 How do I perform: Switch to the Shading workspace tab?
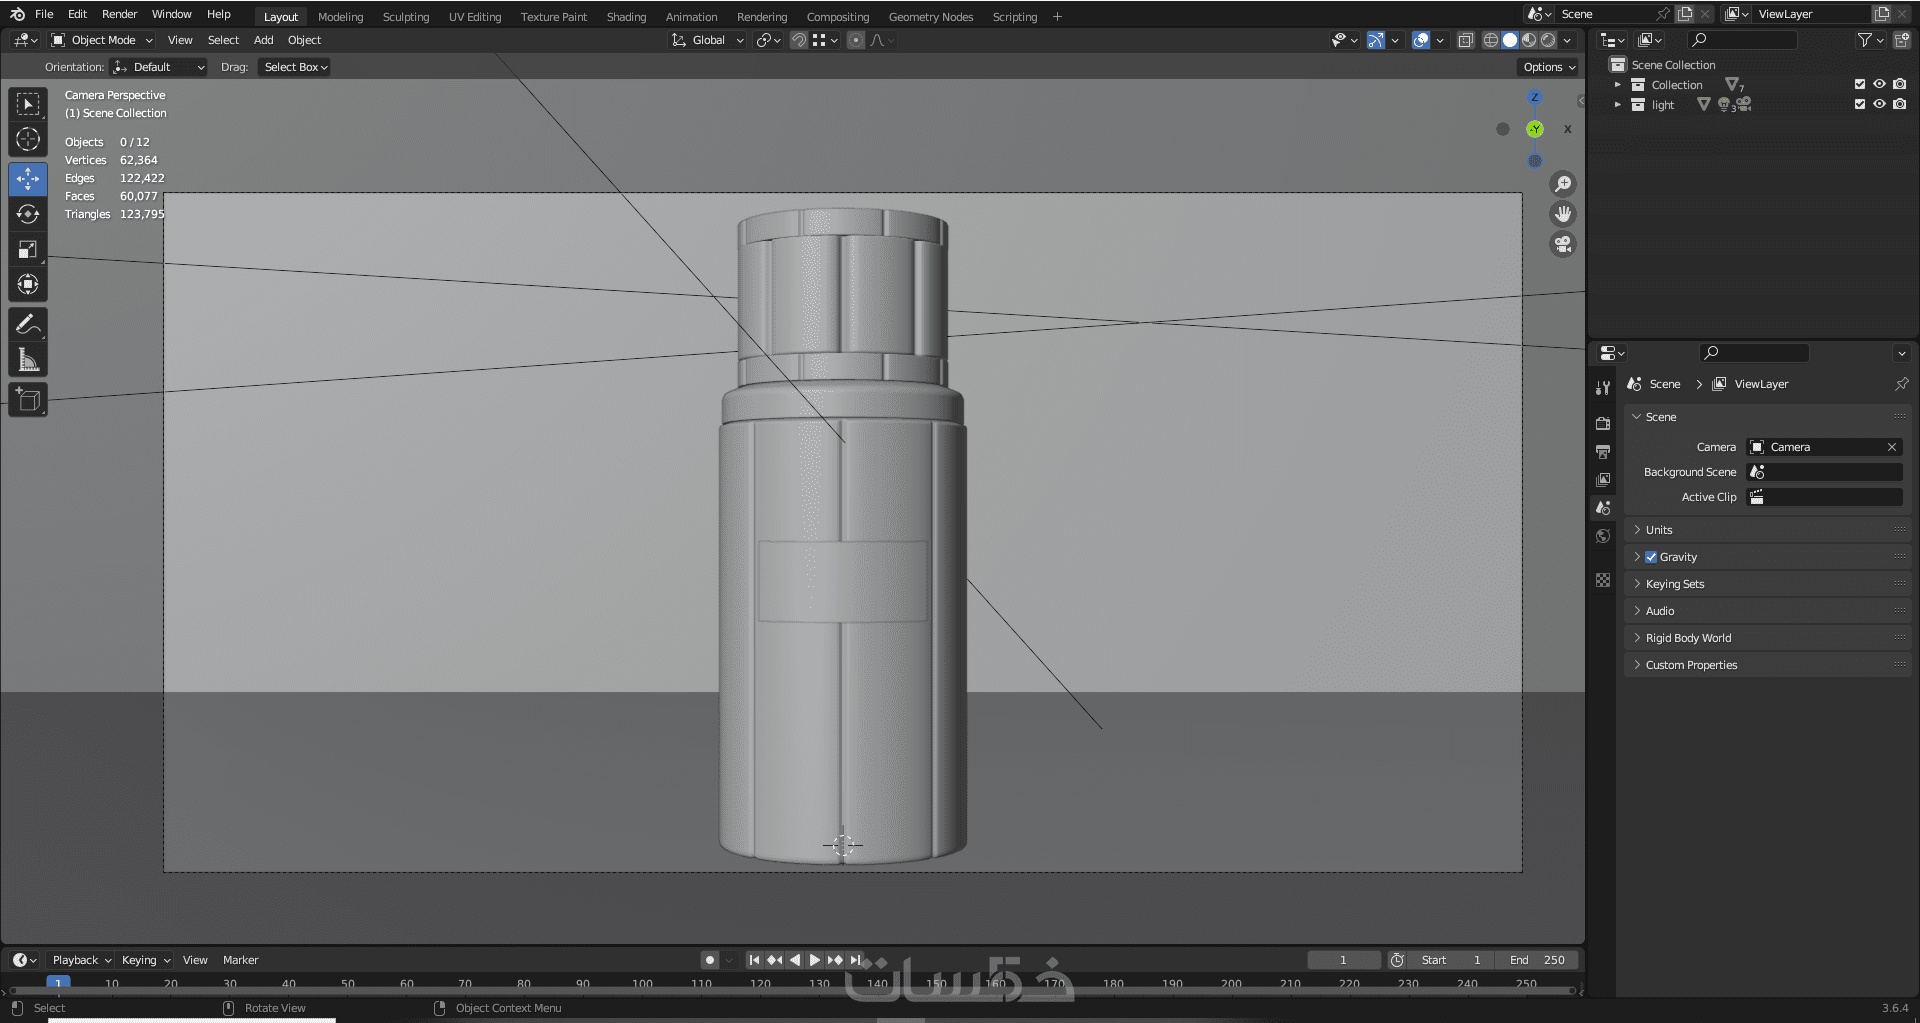[x=626, y=17]
